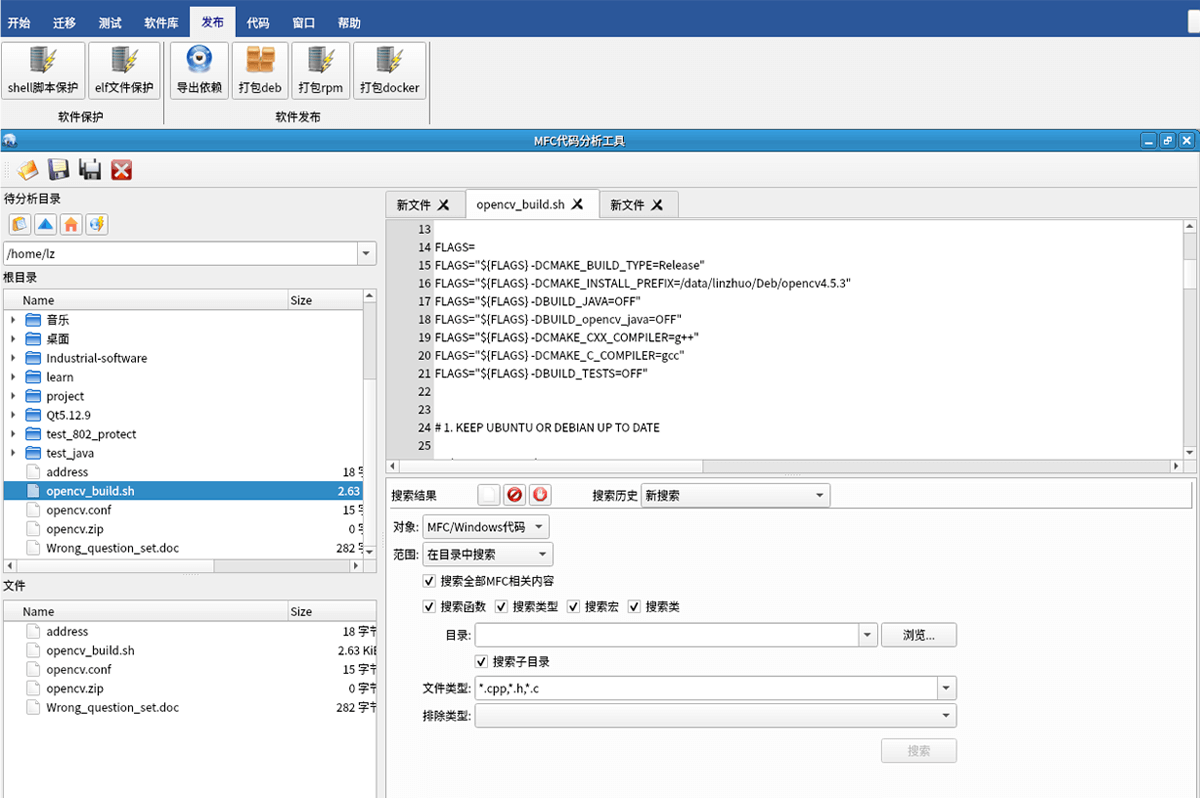The image size is (1200, 798).
Task: Expand the project folder arrow
Action: [x=13, y=396]
